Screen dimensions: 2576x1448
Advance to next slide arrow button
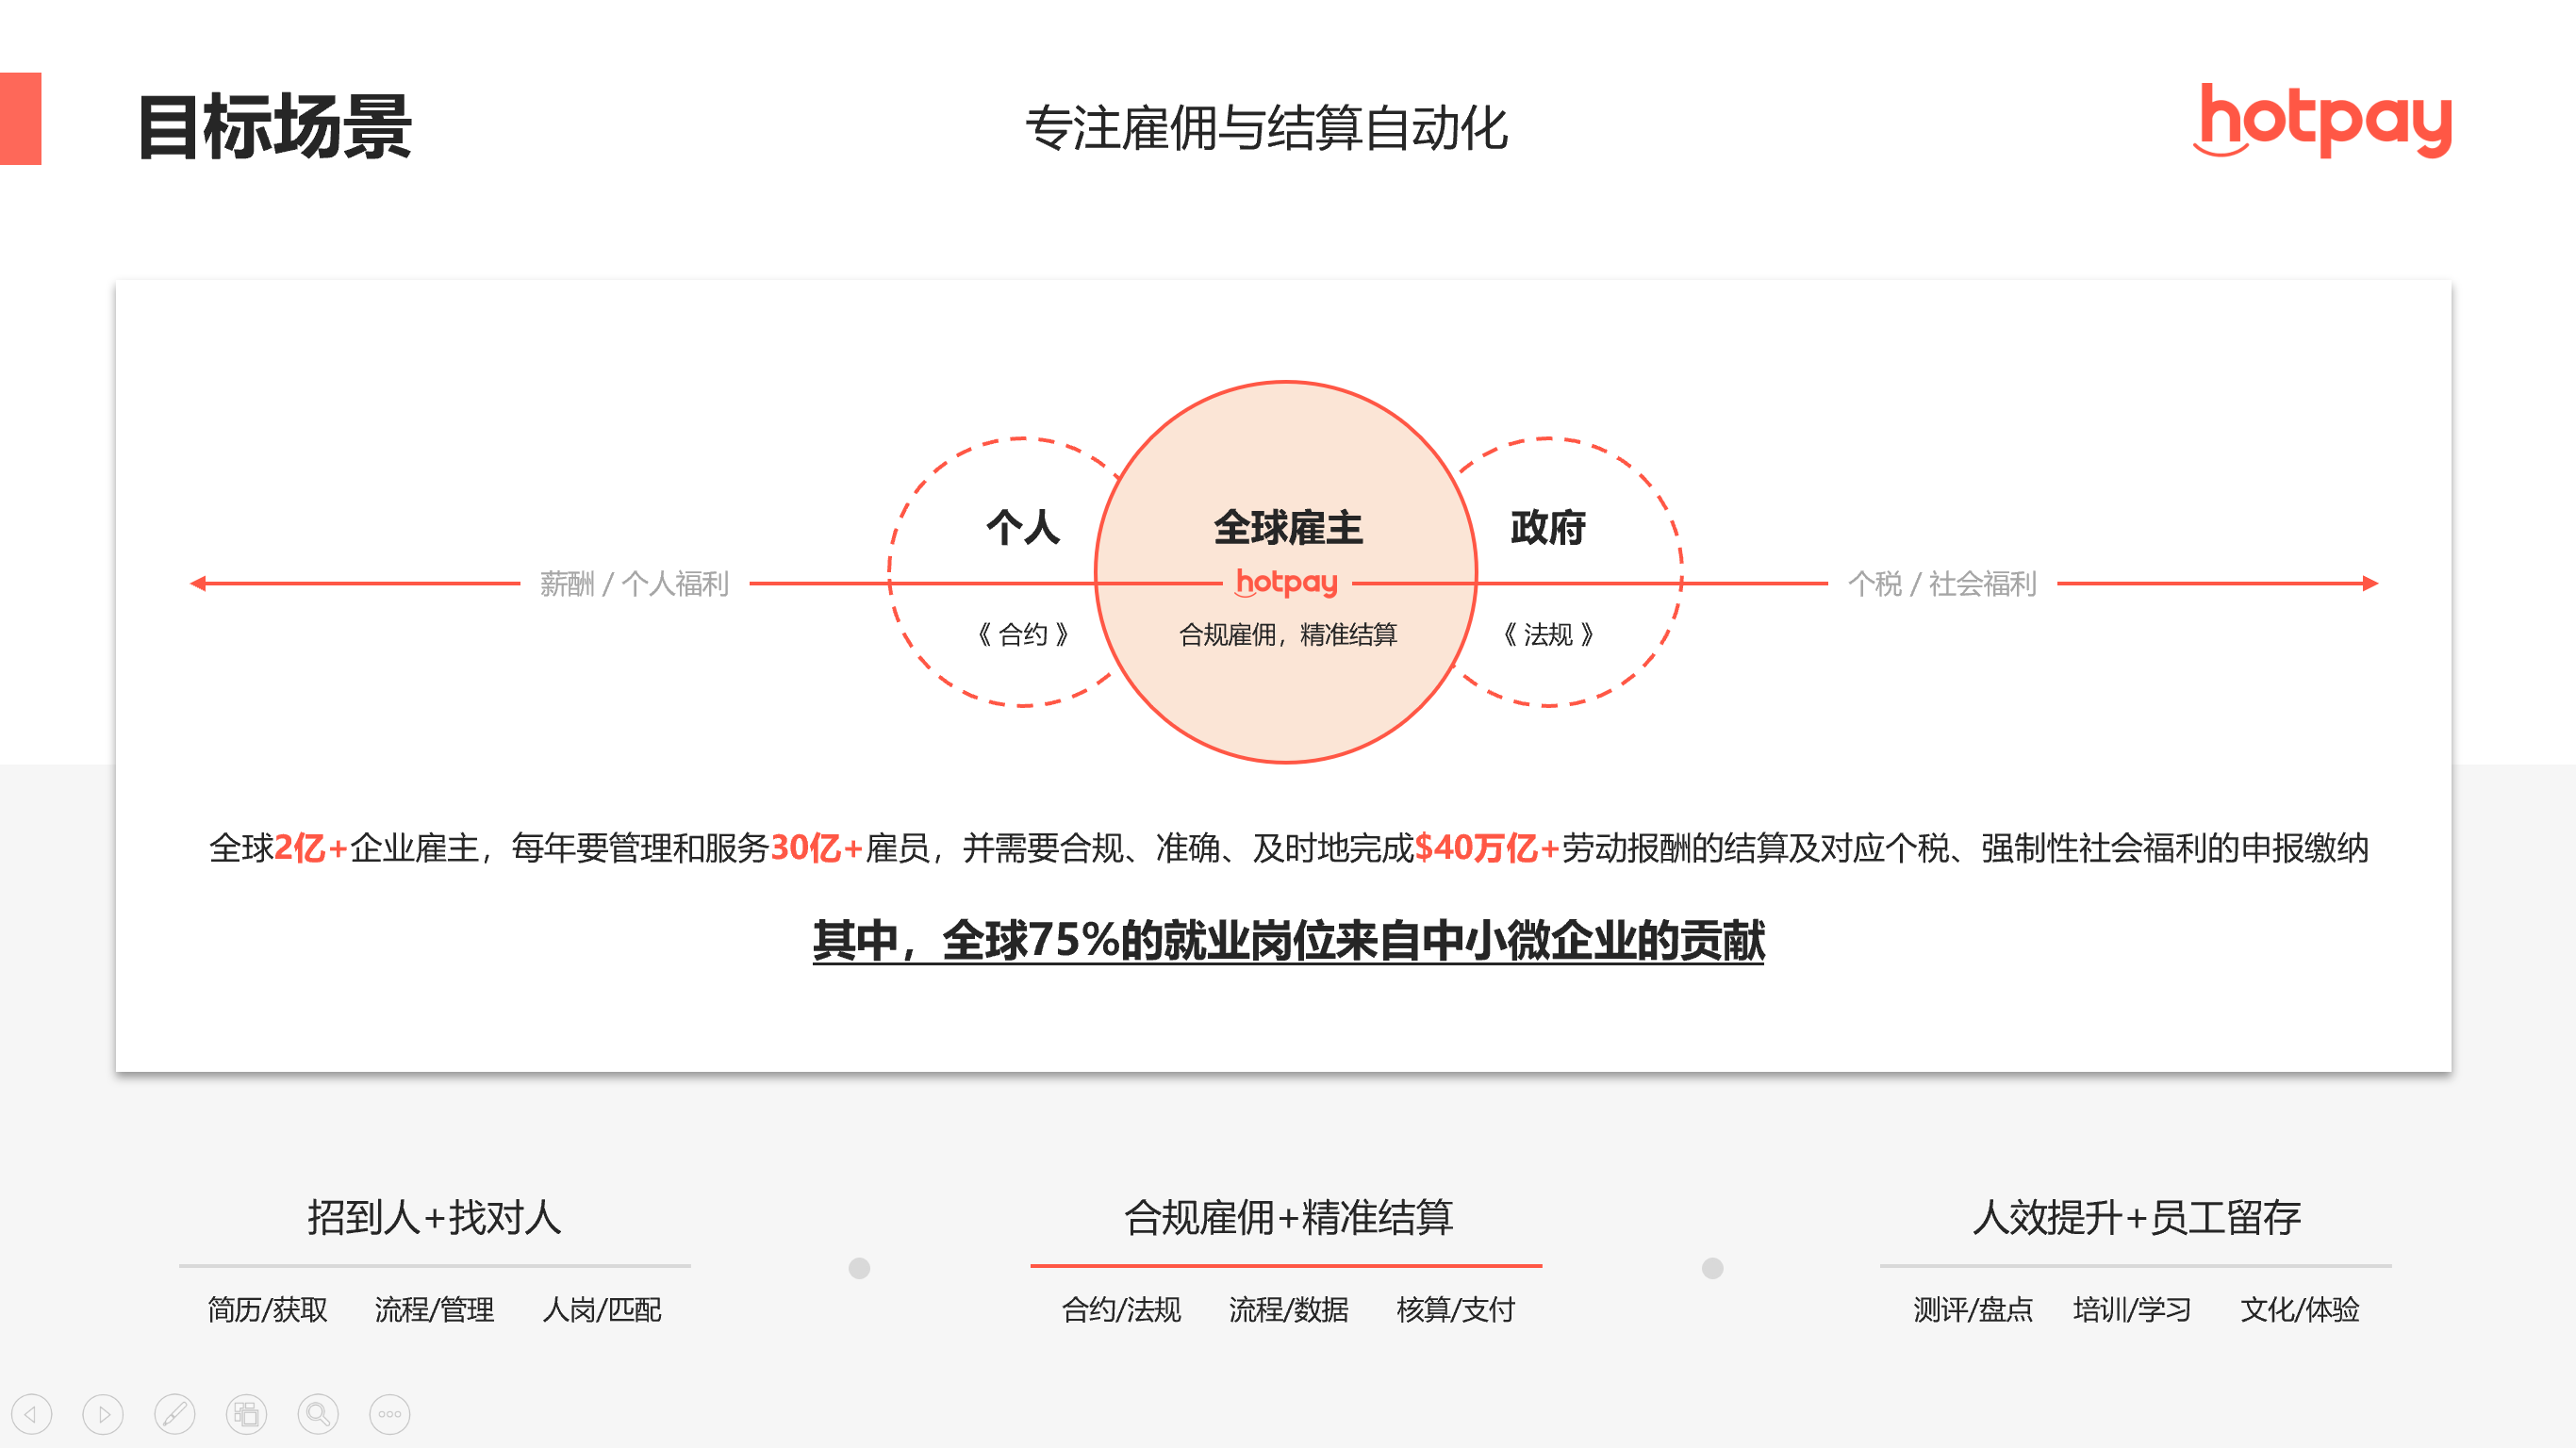click(103, 1414)
